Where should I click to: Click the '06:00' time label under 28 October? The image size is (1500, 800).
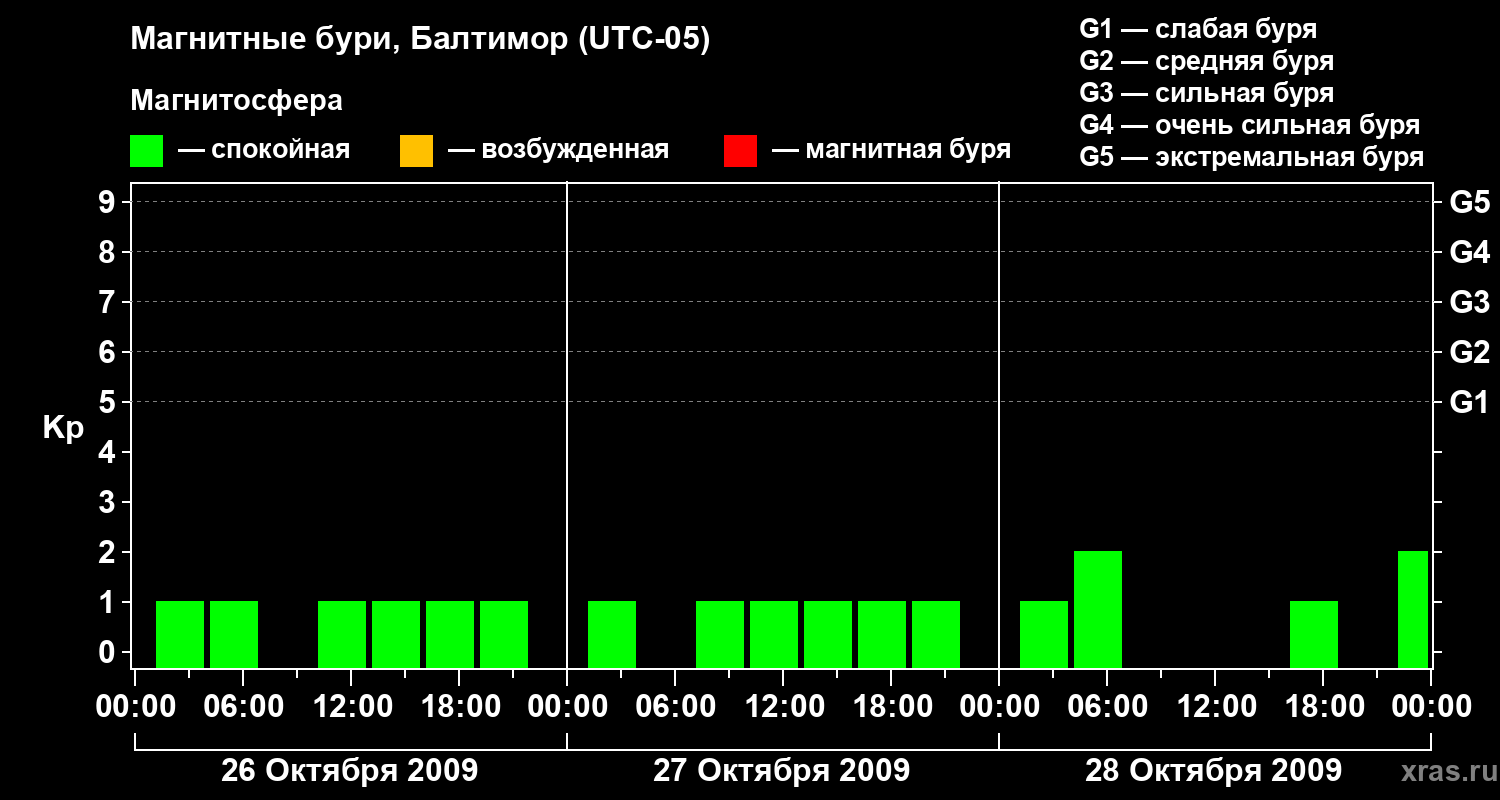(1107, 707)
